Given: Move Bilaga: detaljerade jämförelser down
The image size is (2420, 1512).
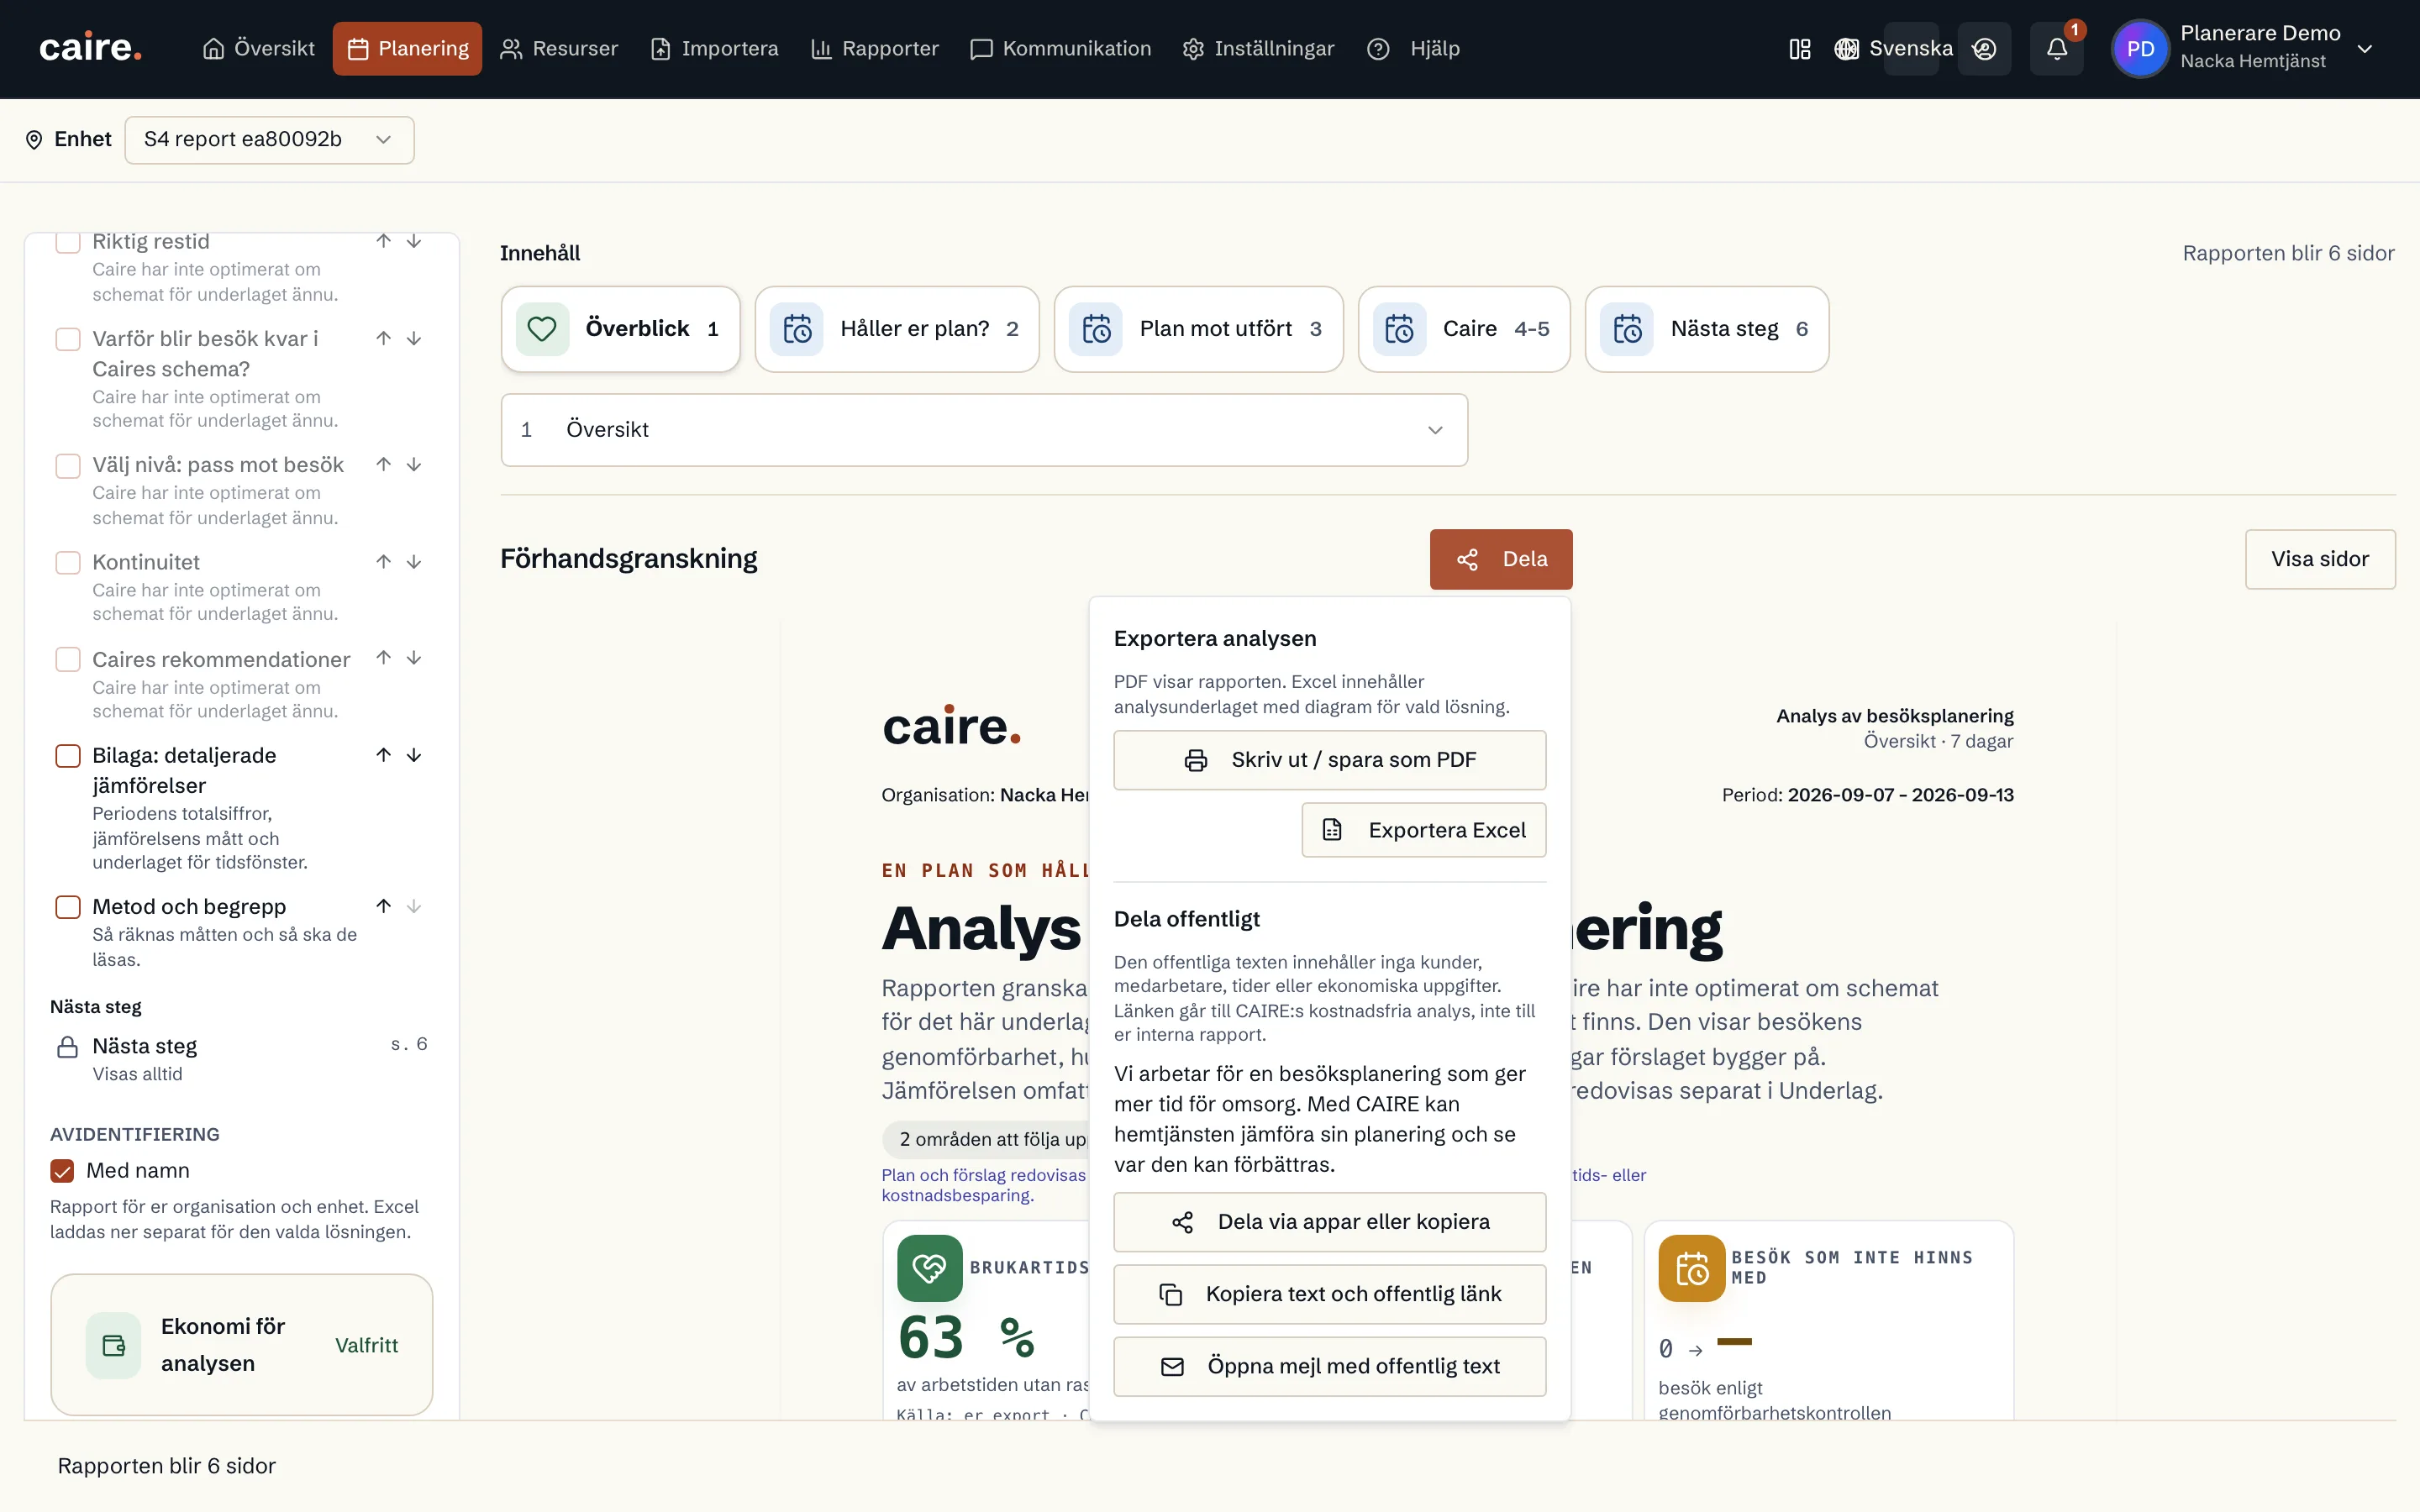Looking at the screenshot, I should coord(414,755).
